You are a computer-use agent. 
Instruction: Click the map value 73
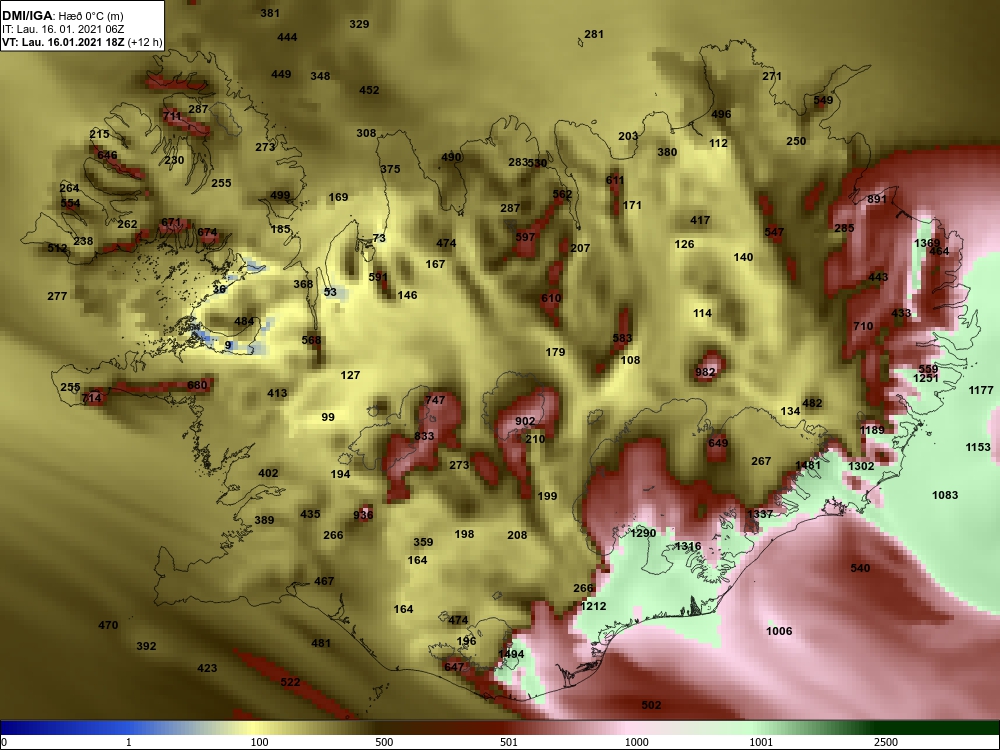(379, 239)
